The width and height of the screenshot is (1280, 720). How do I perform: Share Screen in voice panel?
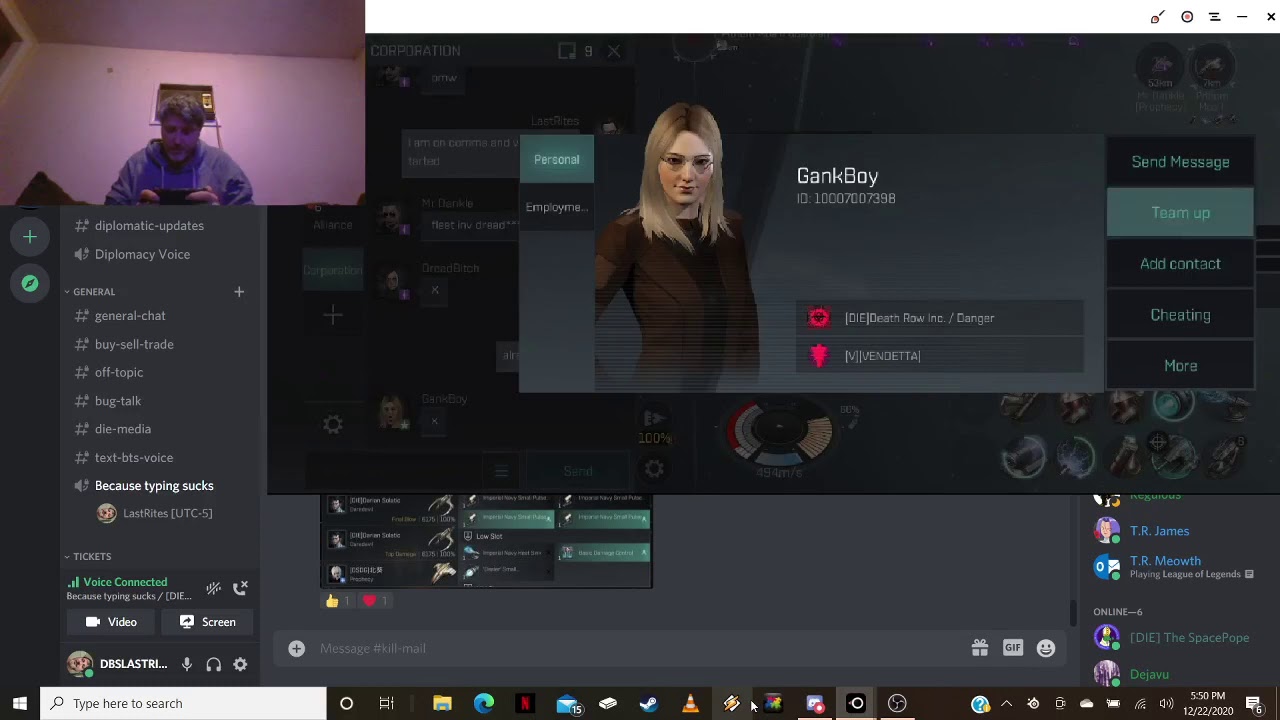pyautogui.click(x=208, y=622)
